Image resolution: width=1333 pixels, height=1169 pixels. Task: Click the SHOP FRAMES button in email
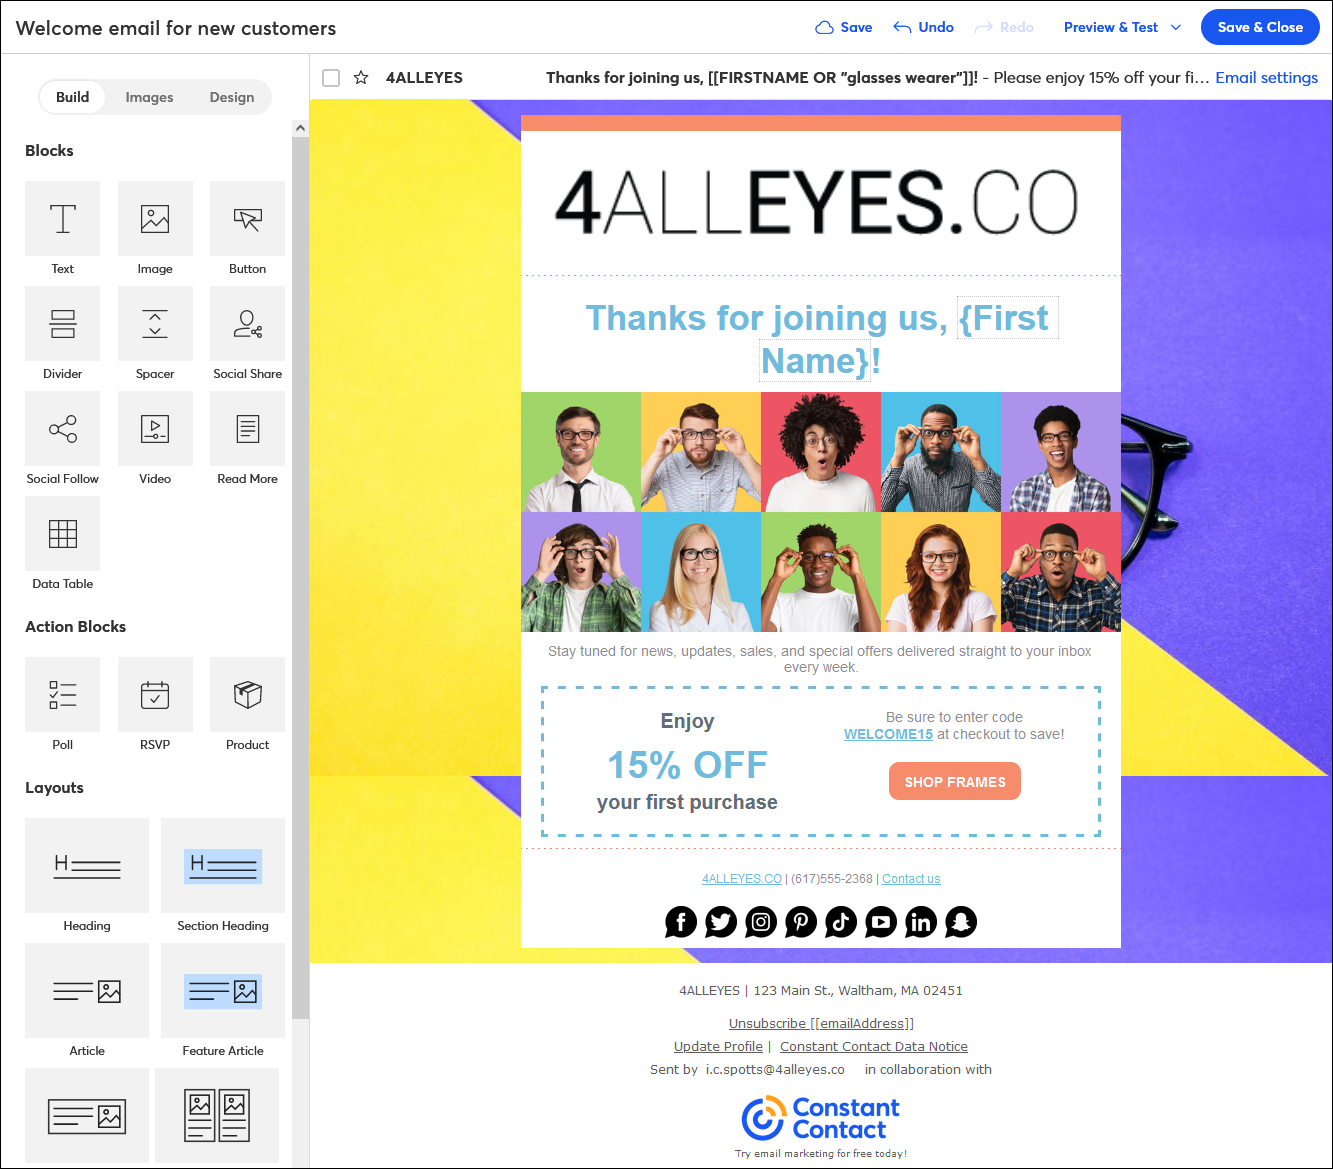click(955, 782)
